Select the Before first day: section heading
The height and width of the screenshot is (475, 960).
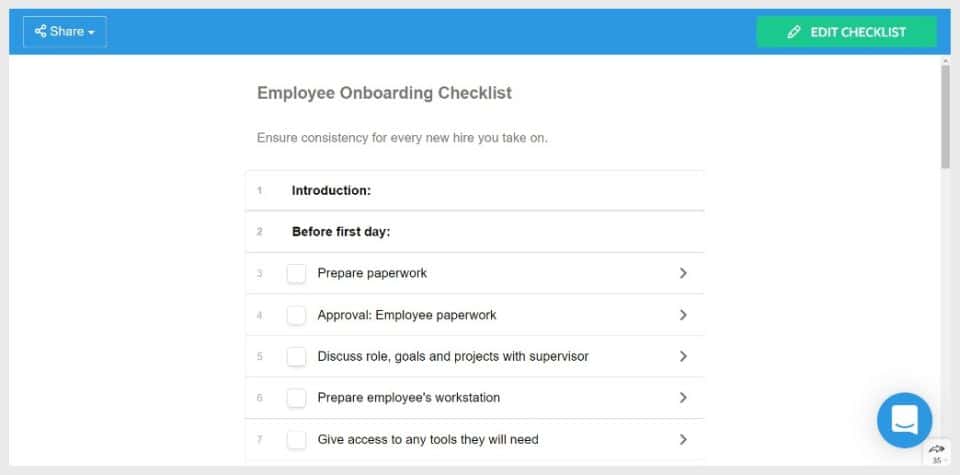click(341, 232)
